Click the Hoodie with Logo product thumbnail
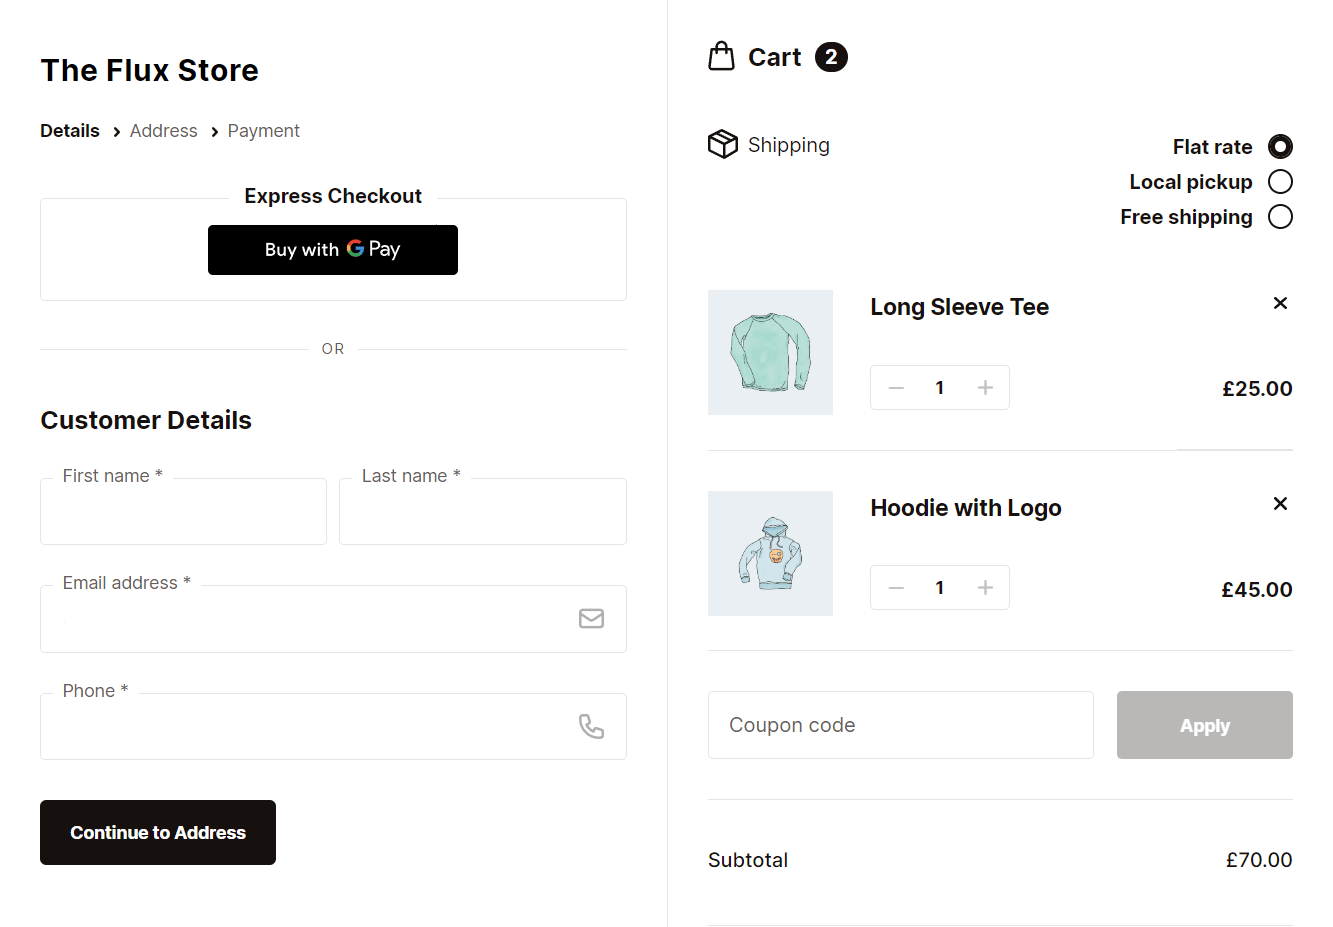 (x=770, y=553)
